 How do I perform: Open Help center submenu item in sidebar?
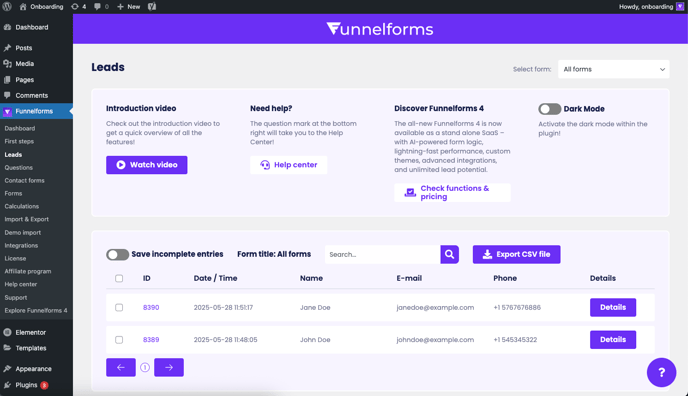point(21,284)
